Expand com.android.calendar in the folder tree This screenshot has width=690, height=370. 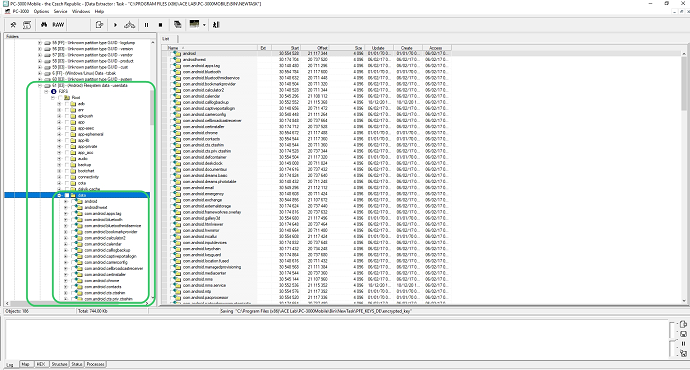pyautogui.click(x=66, y=244)
